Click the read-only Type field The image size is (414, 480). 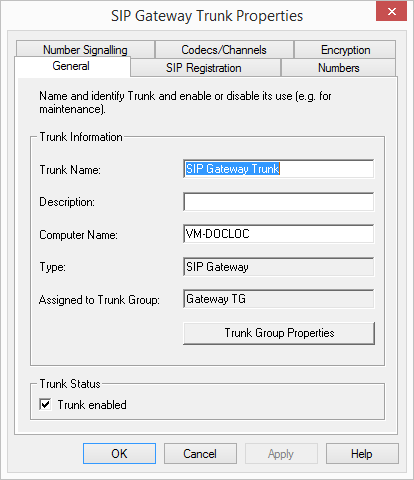pos(278,267)
